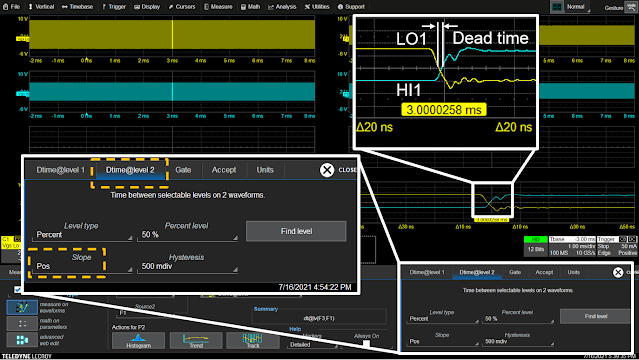639x360 pixels.
Task: Open the File menu
Action: click(x=11, y=7)
